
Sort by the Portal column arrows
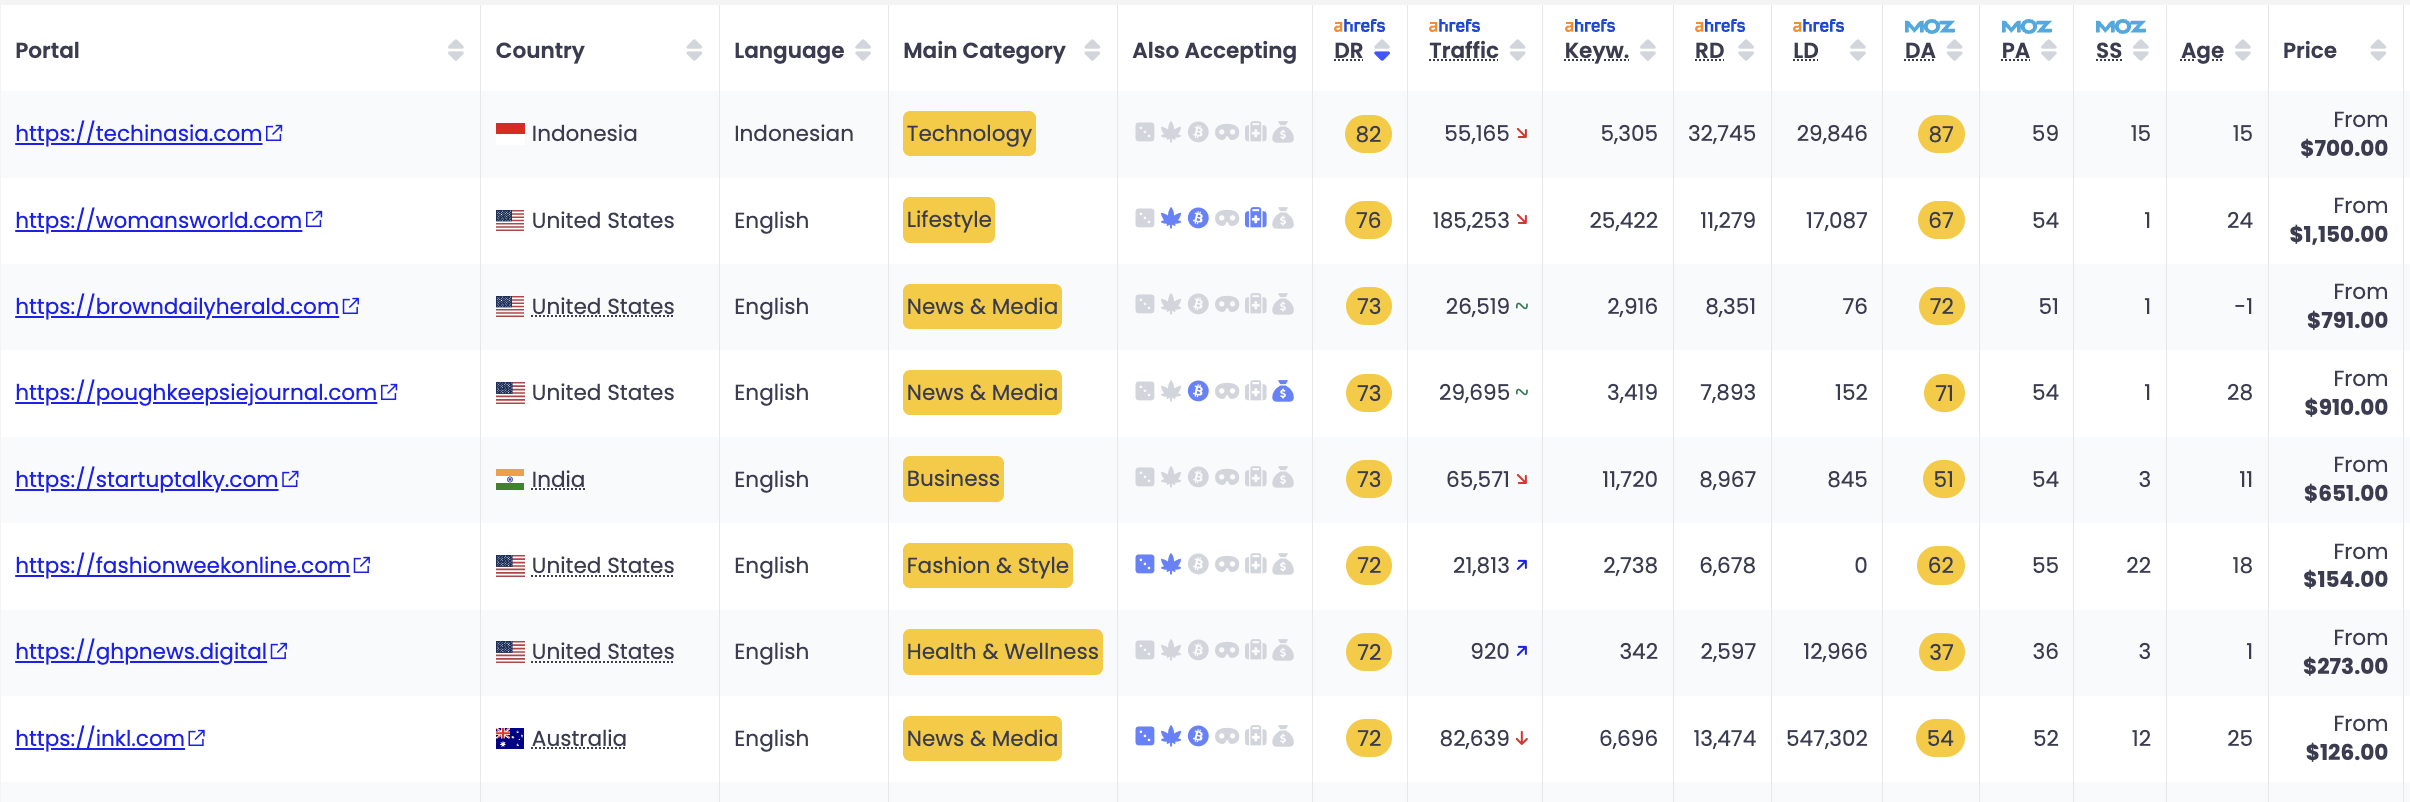point(456,51)
